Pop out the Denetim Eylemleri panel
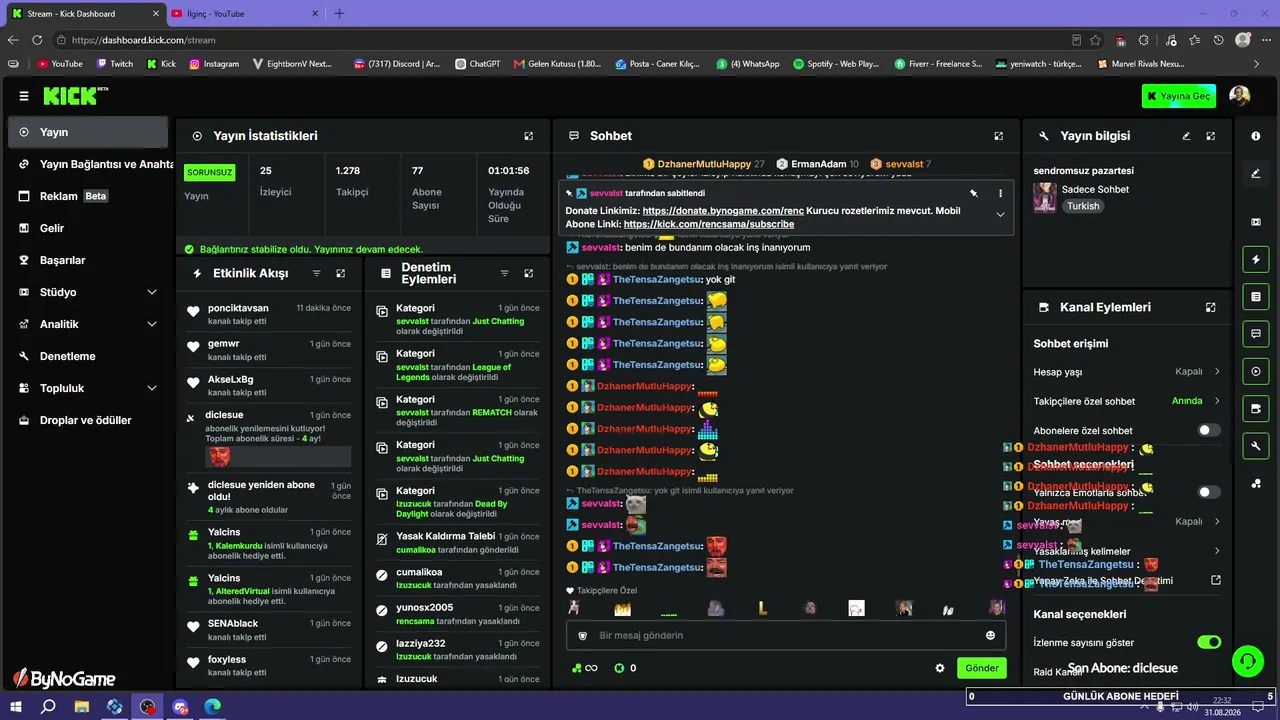Viewport: 1280px width, 720px height. [529, 273]
